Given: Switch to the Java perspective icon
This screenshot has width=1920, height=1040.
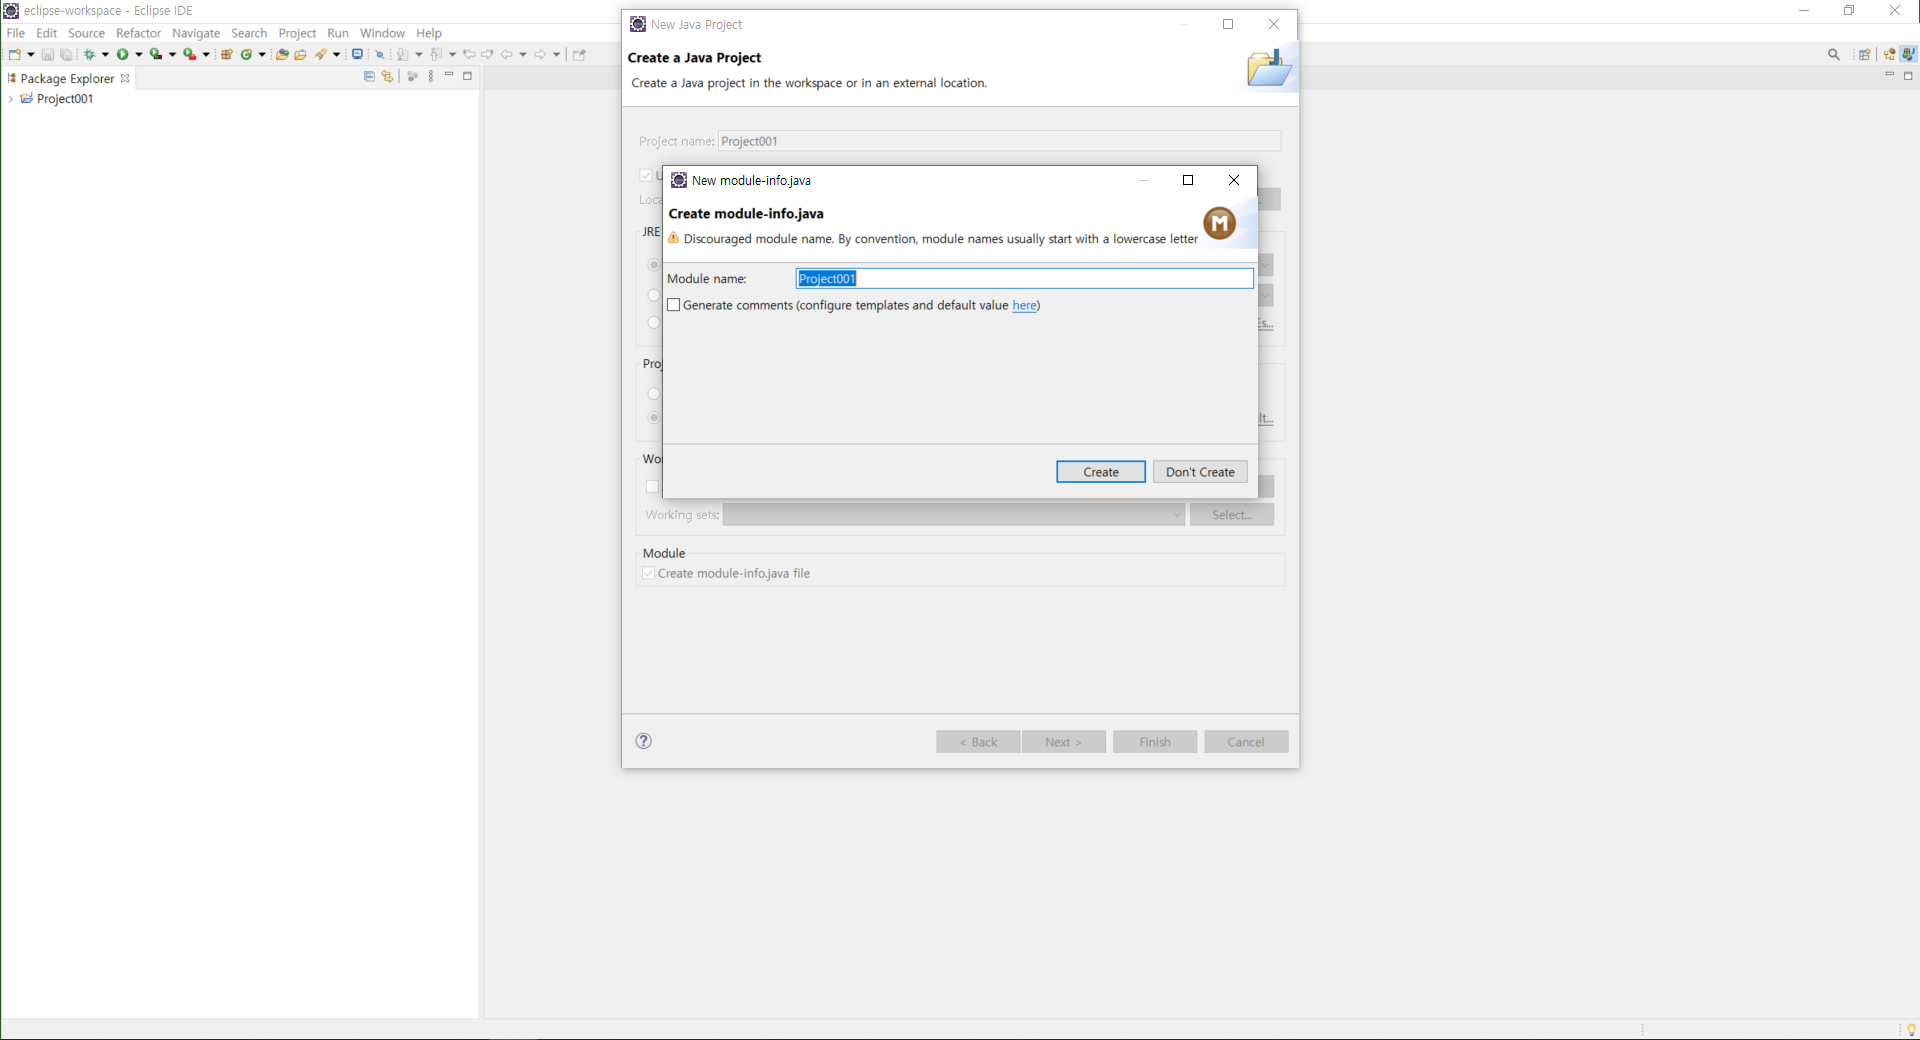Looking at the screenshot, I should click(1908, 54).
